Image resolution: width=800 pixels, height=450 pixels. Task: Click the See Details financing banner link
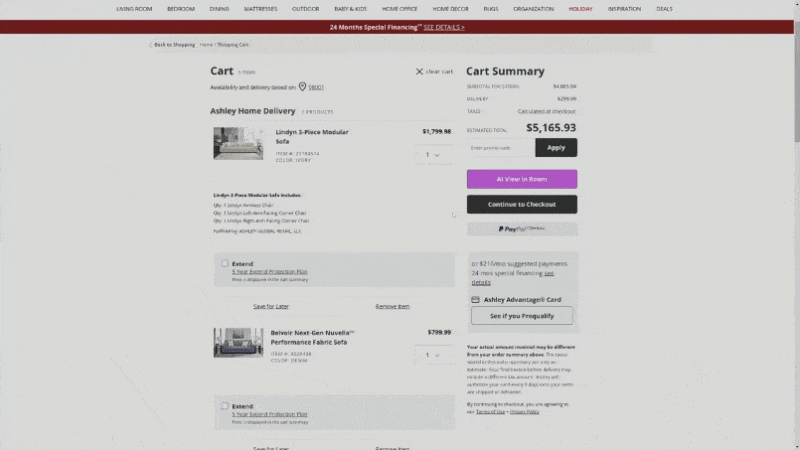coord(444,27)
